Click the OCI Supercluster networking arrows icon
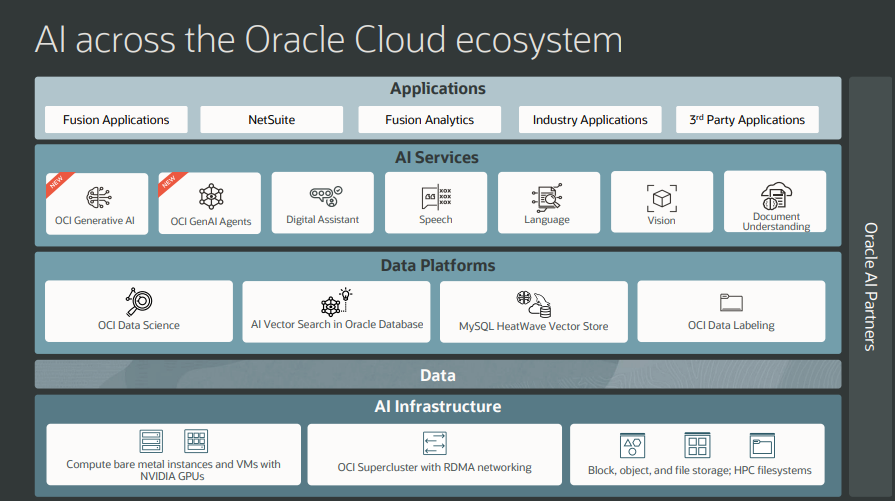This screenshot has height=501, width=895. tap(435, 443)
